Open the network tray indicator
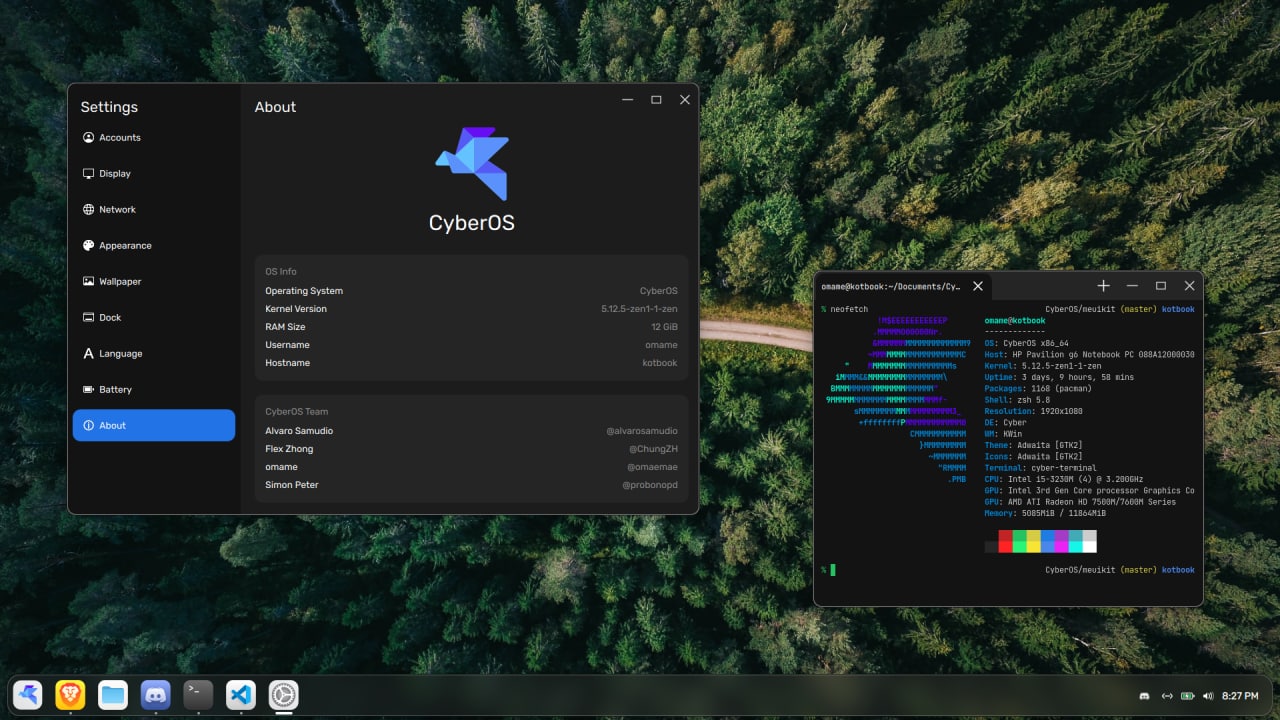This screenshot has width=1280, height=720. 1166,695
